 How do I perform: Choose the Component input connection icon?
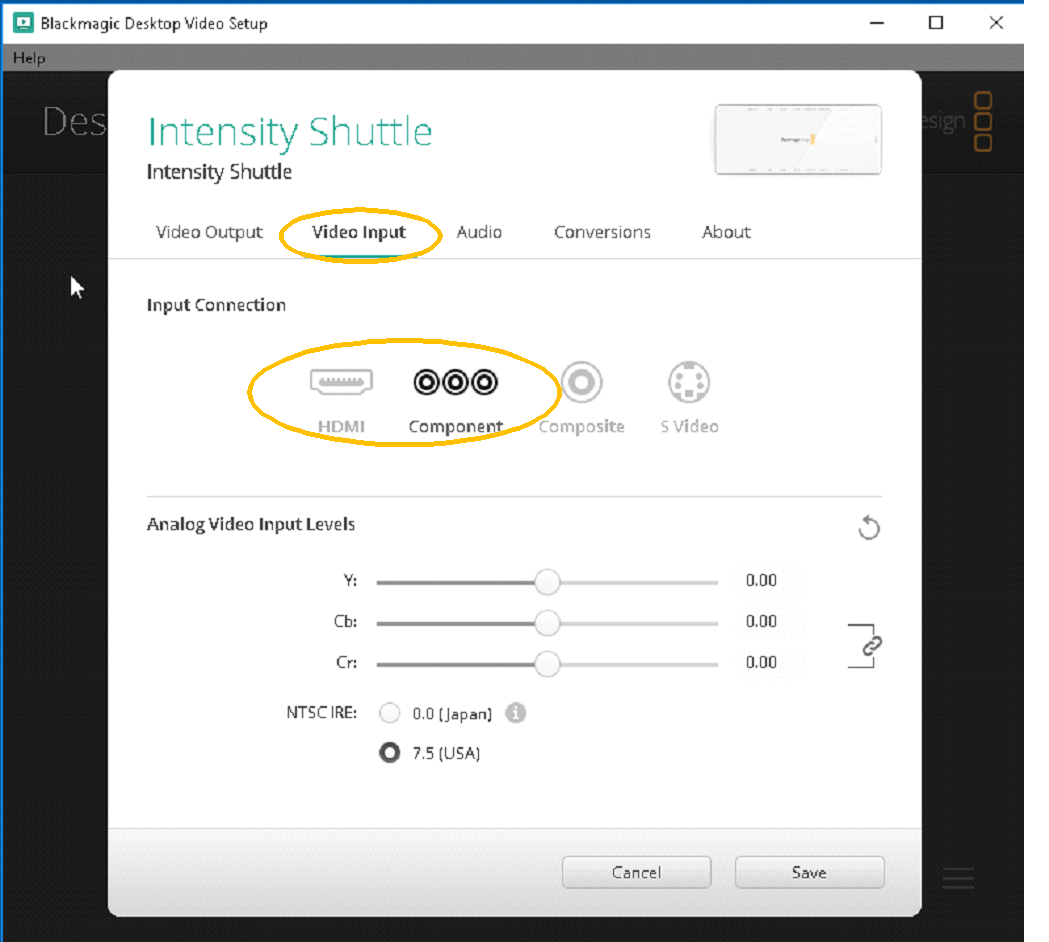pos(455,382)
